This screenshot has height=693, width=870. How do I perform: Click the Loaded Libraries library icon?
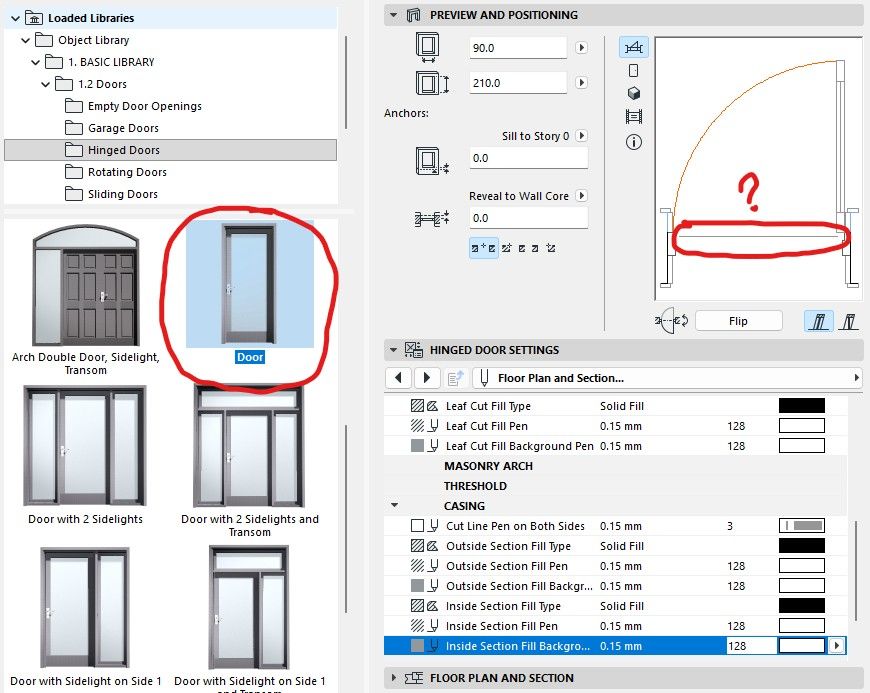(34, 18)
